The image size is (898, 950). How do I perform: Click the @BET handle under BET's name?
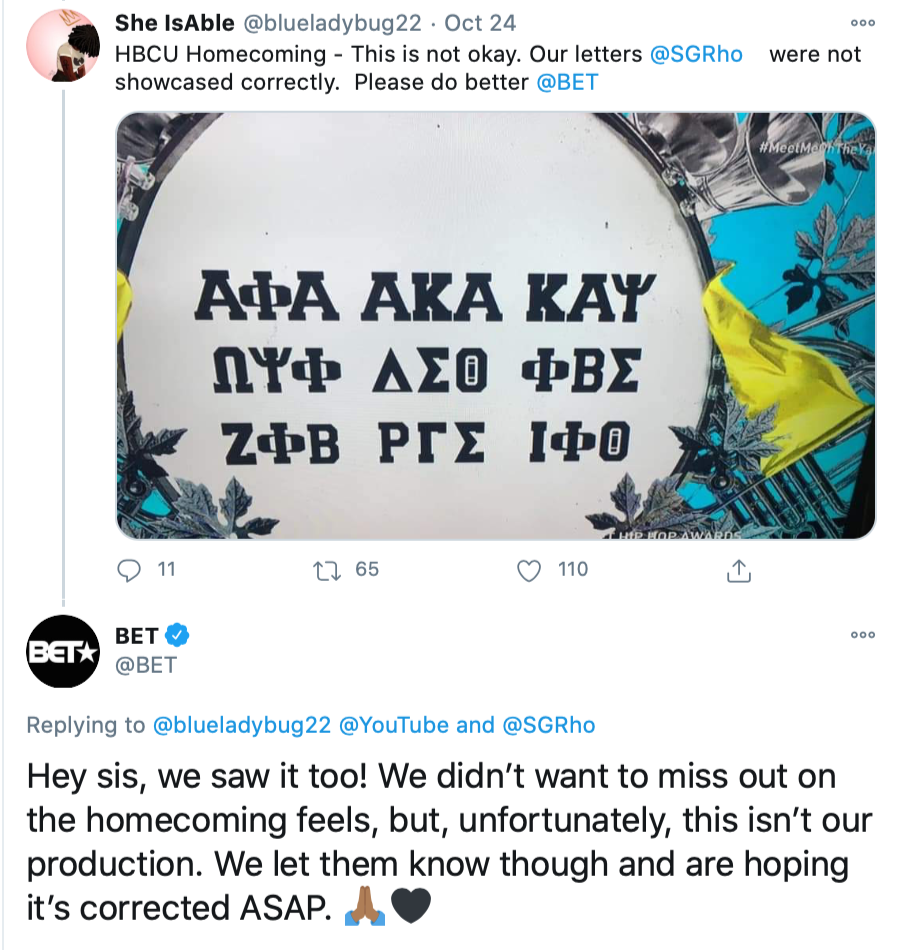tap(146, 664)
